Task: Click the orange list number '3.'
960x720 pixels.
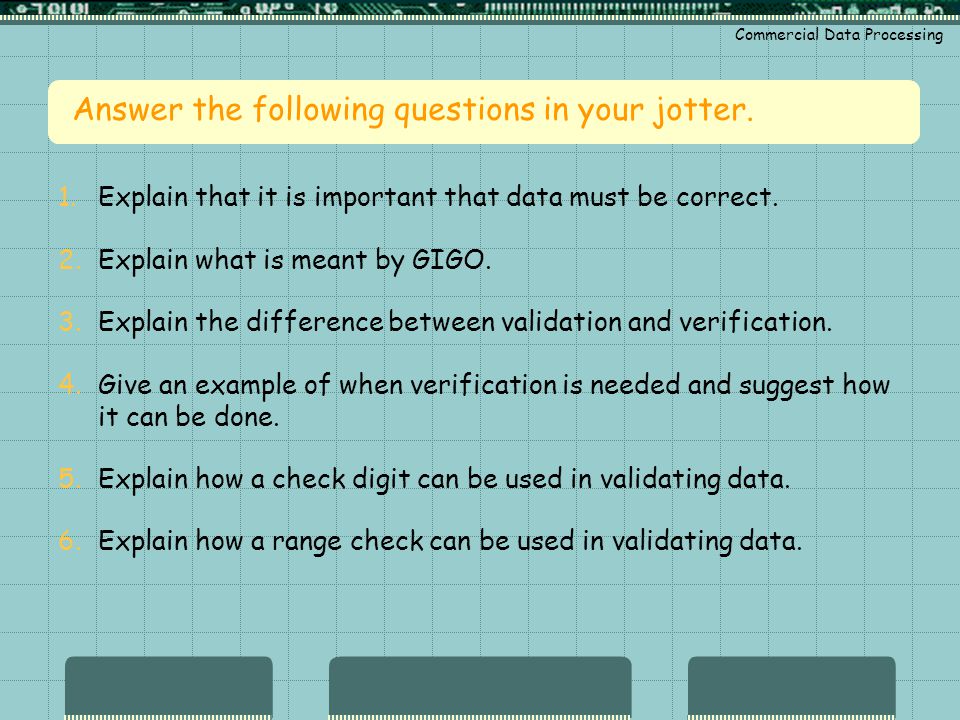Action: [70, 322]
